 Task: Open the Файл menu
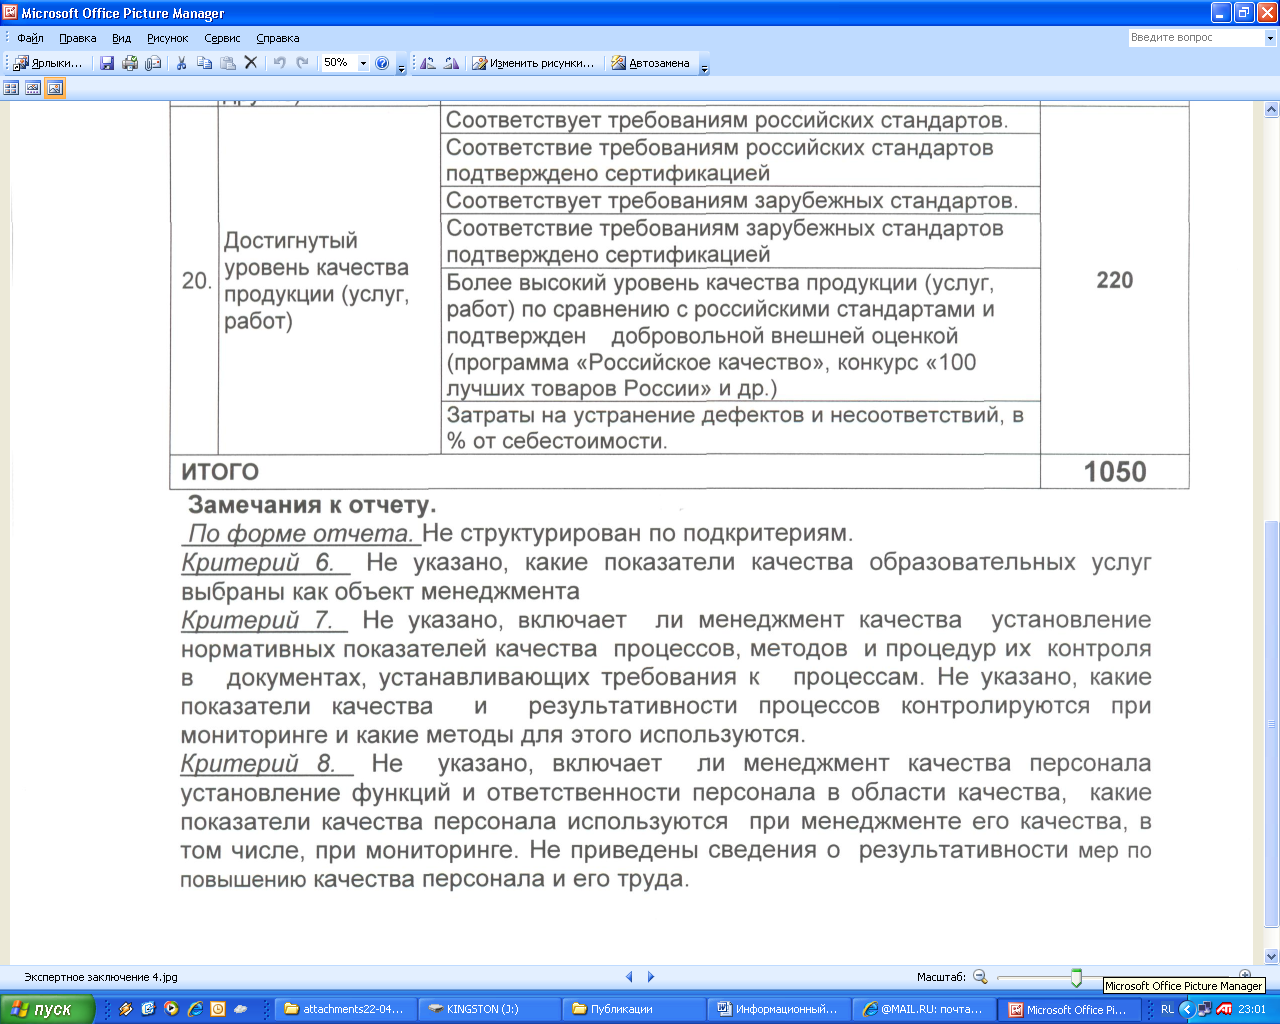[30, 38]
